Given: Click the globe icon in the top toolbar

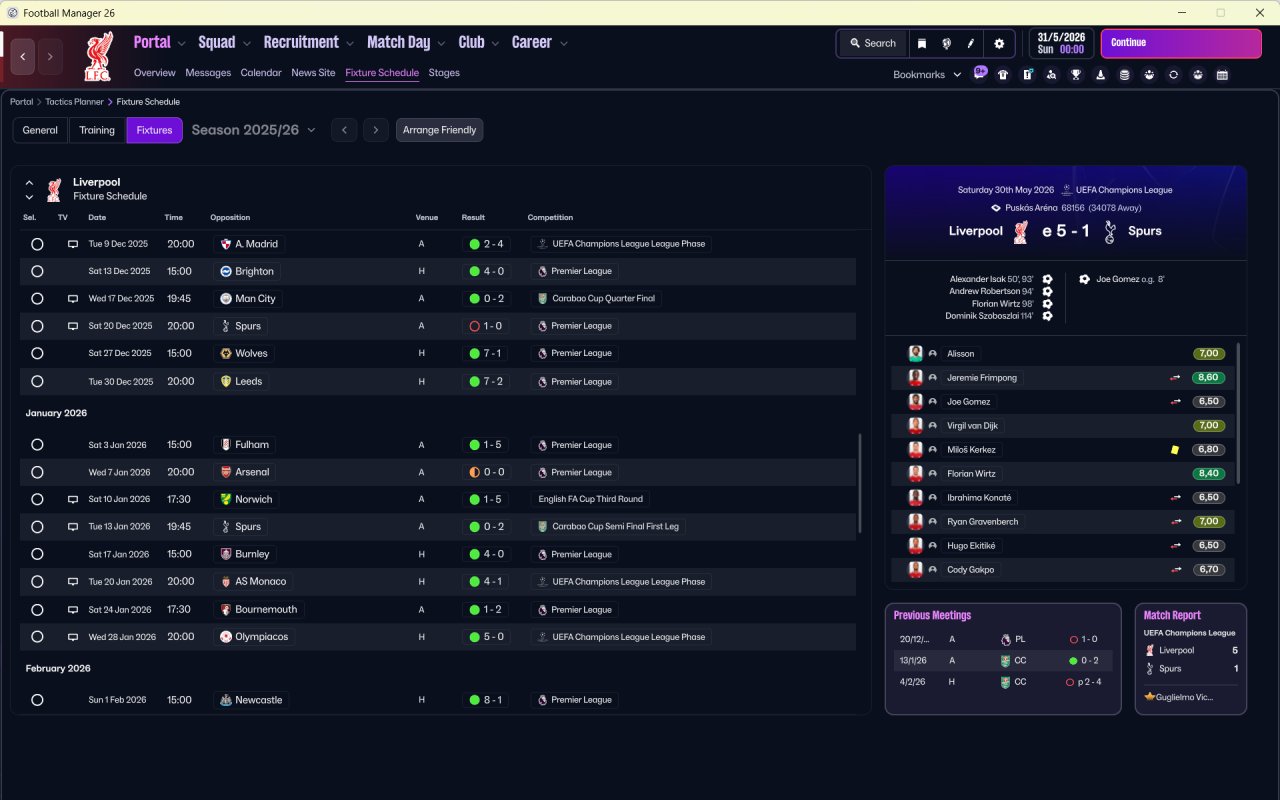Looking at the screenshot, I should tap(946, 43).
